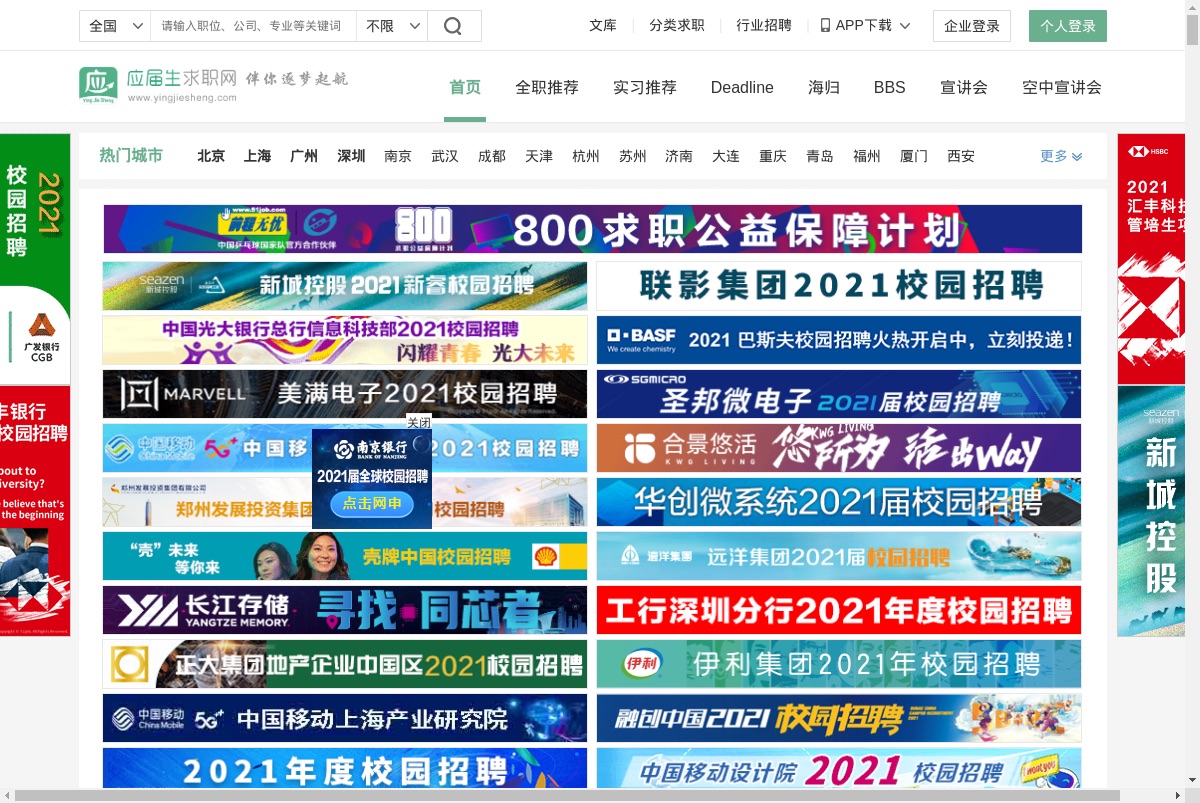Click the search magnifier icon

point(454,26)
